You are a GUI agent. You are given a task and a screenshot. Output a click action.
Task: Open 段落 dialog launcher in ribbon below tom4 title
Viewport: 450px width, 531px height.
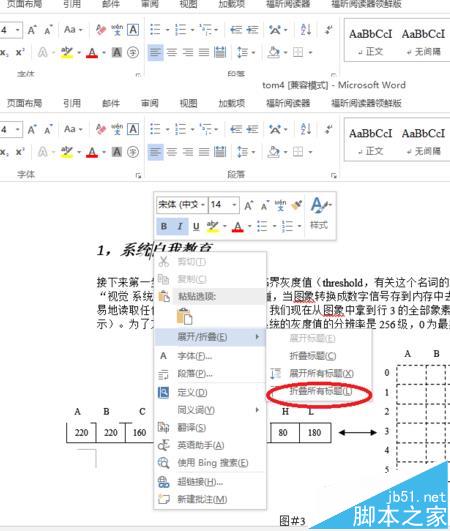(334, 175)
